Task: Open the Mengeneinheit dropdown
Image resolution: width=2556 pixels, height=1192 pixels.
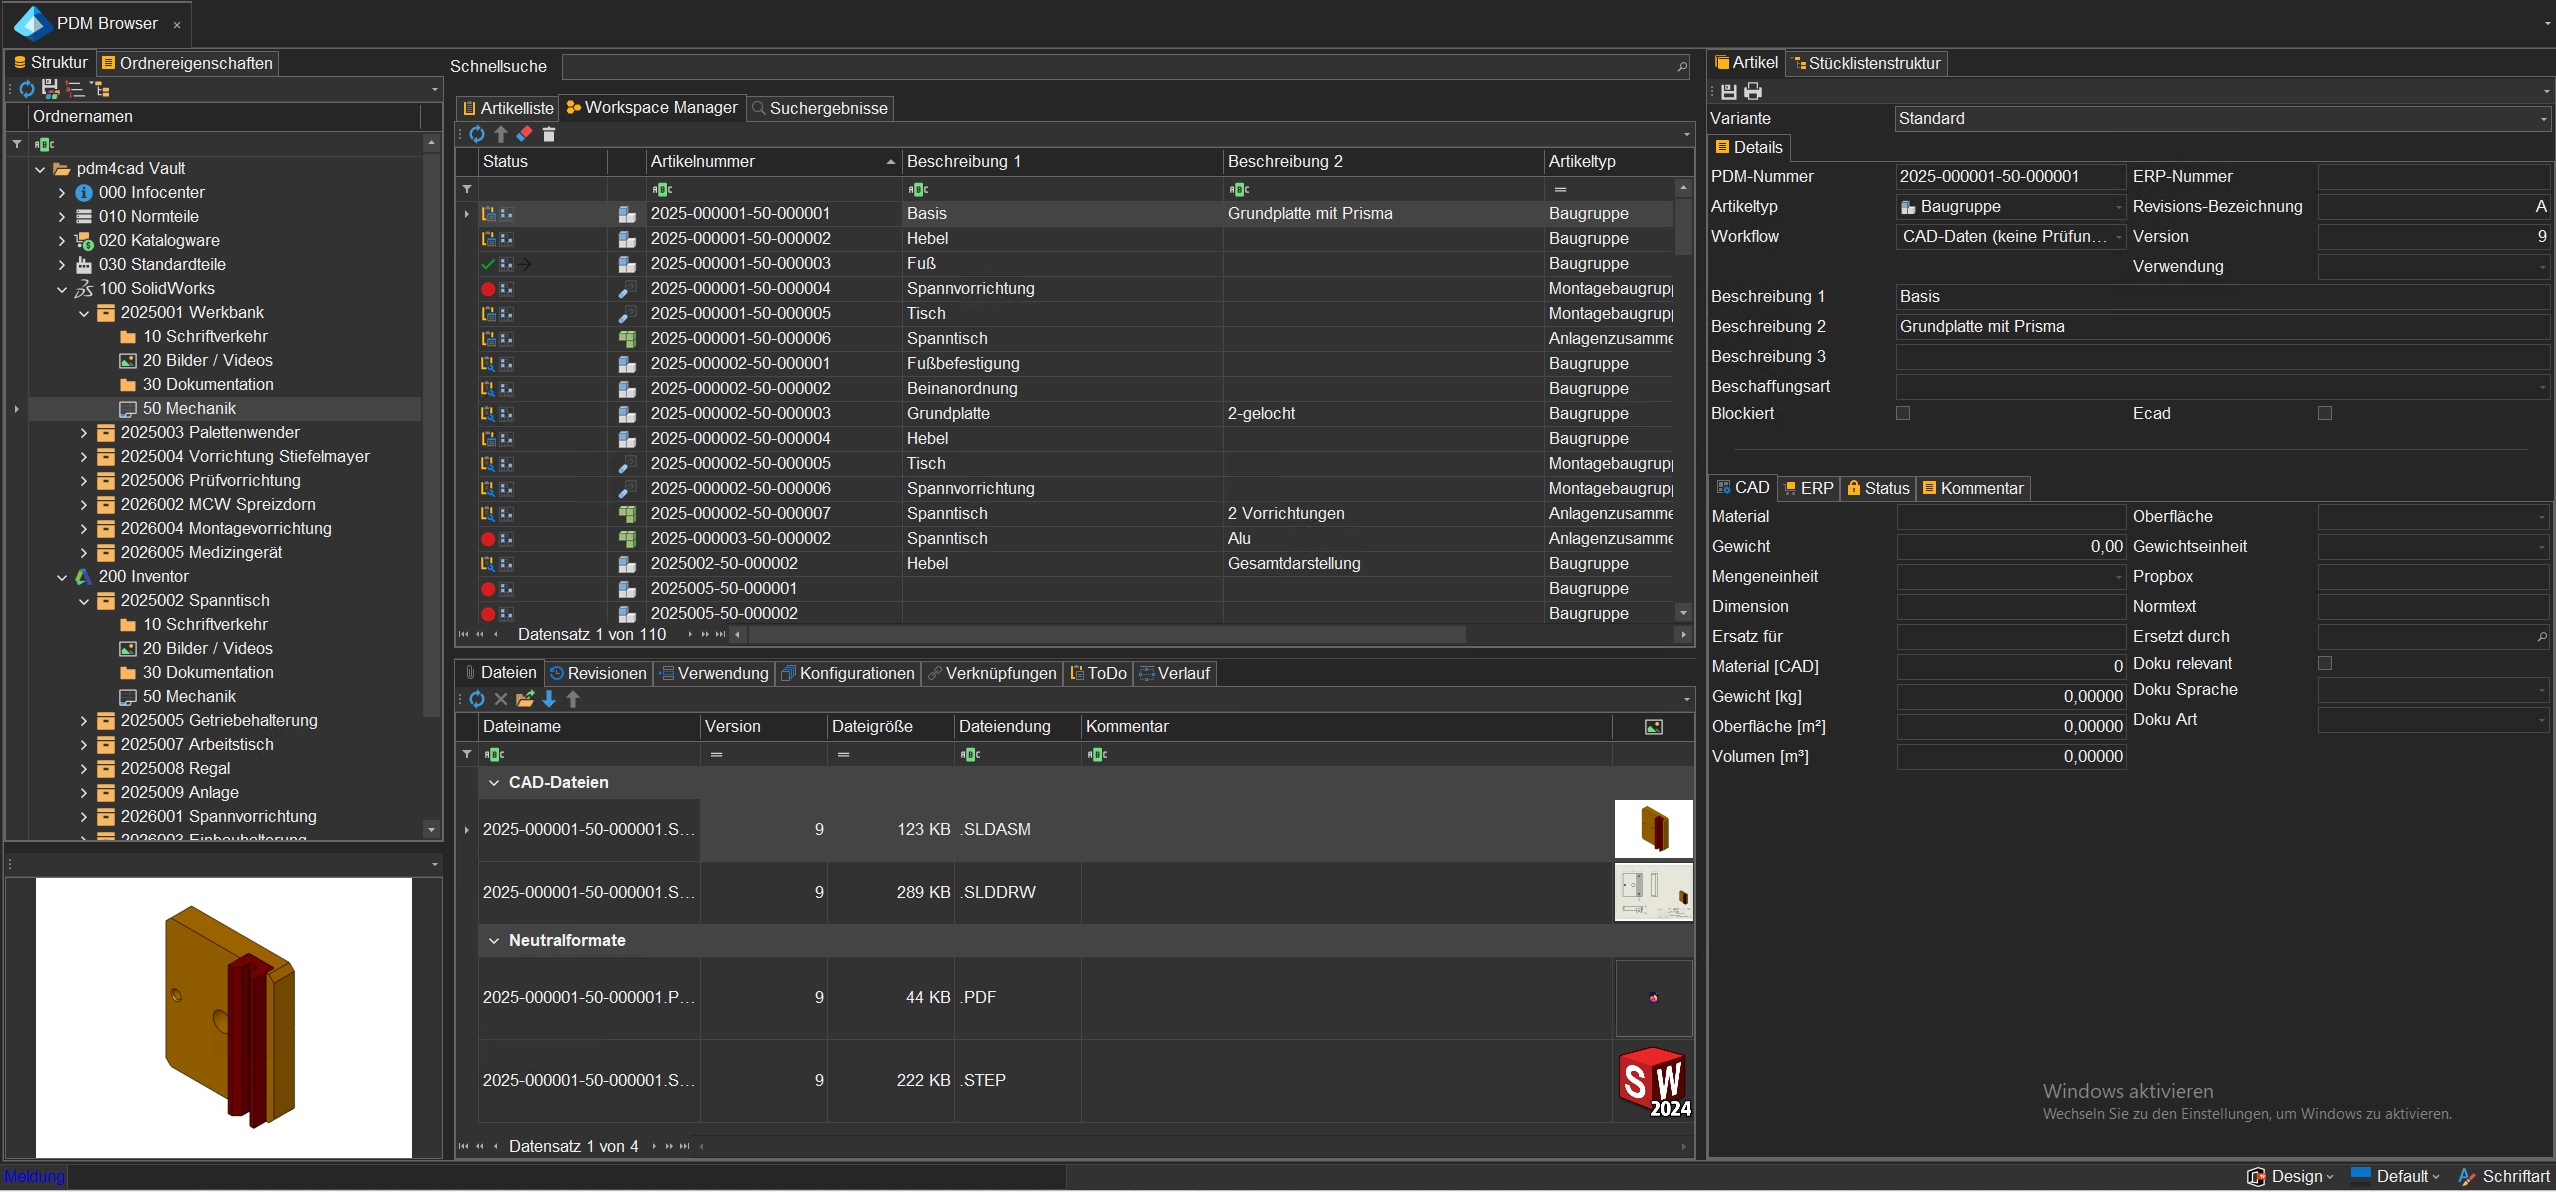Action: tap(2119, 577)
